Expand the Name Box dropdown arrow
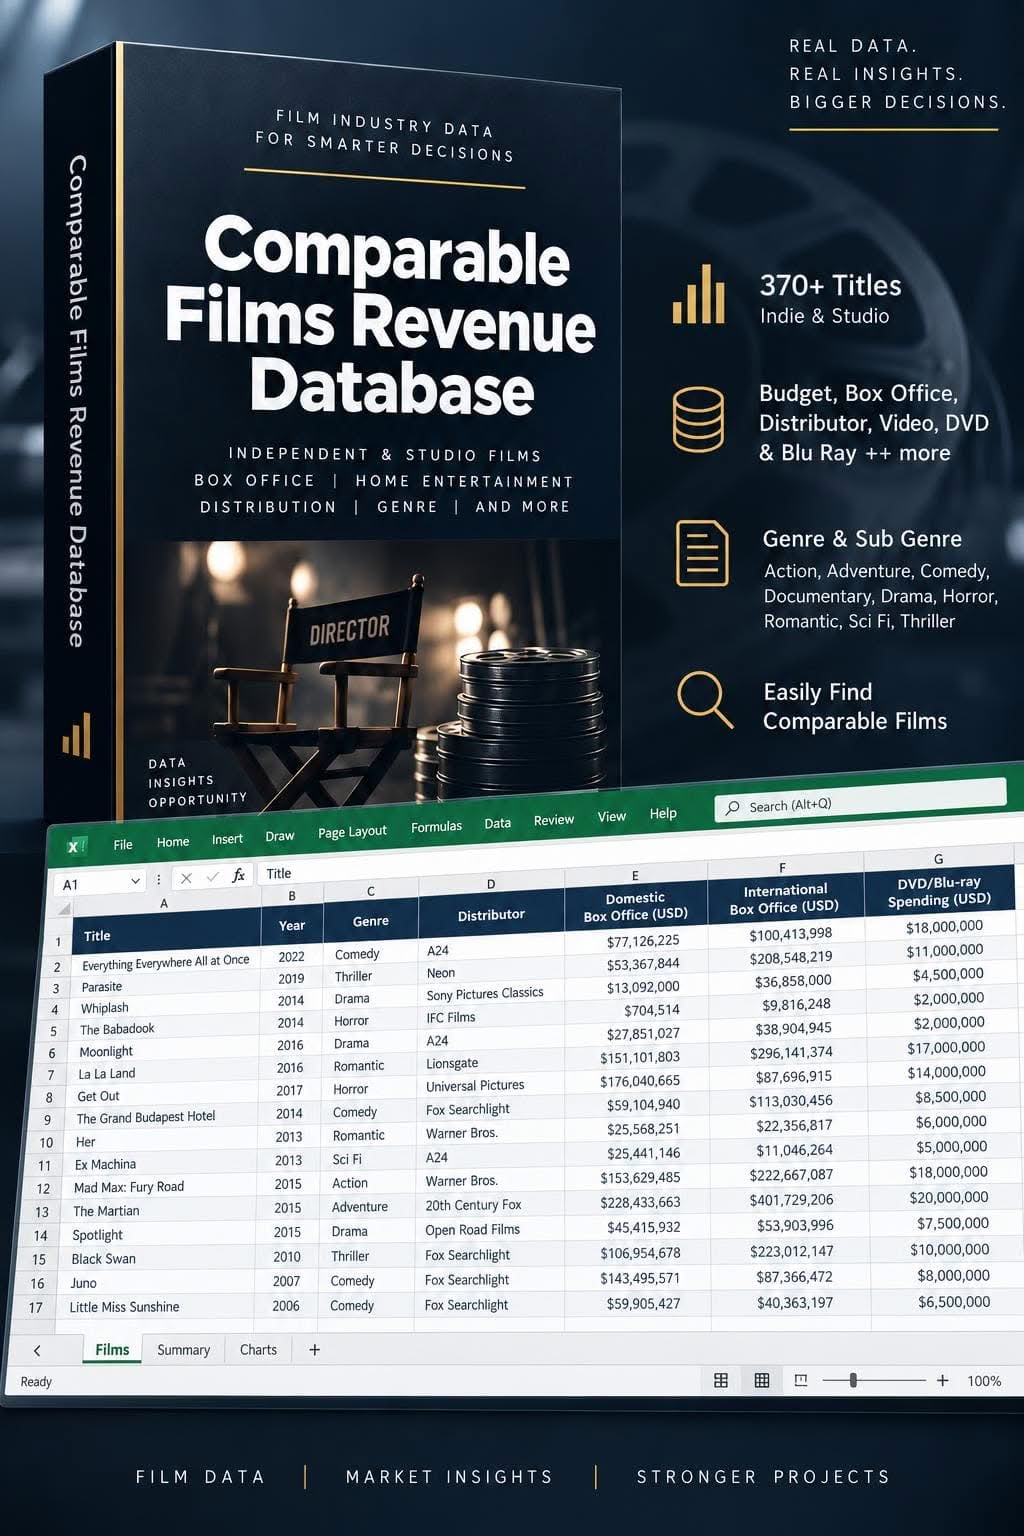This screenshot has height=1536, width=1024. point(135,881)
